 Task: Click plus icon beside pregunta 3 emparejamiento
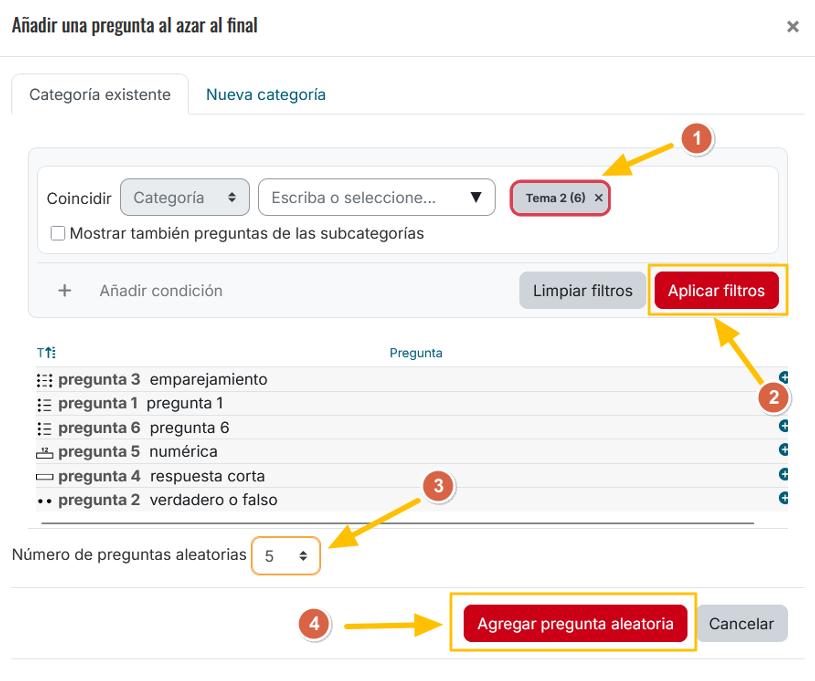coord(784,378)
